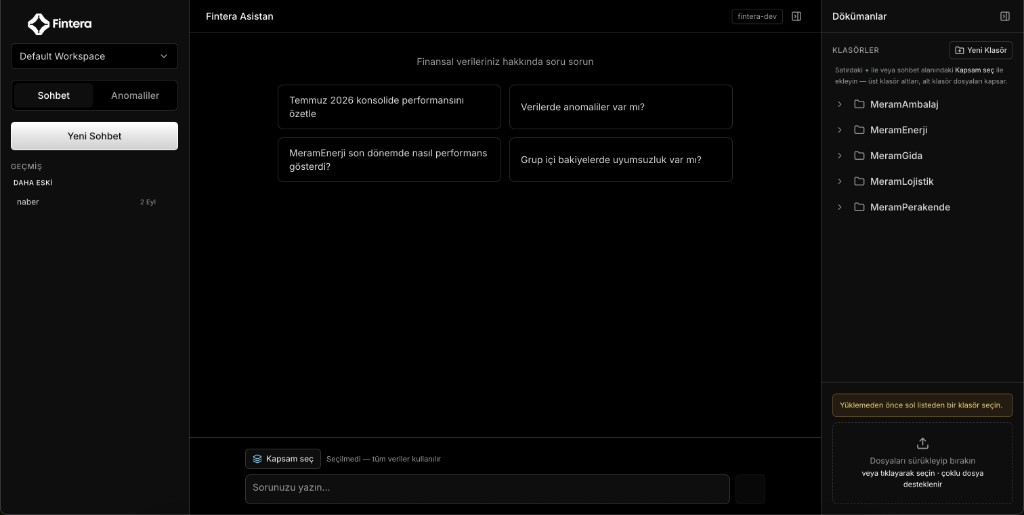Screen dimensions: 1024x515
Task: Expand the MeramLojistik folder chevron
Action: (840, 181)
